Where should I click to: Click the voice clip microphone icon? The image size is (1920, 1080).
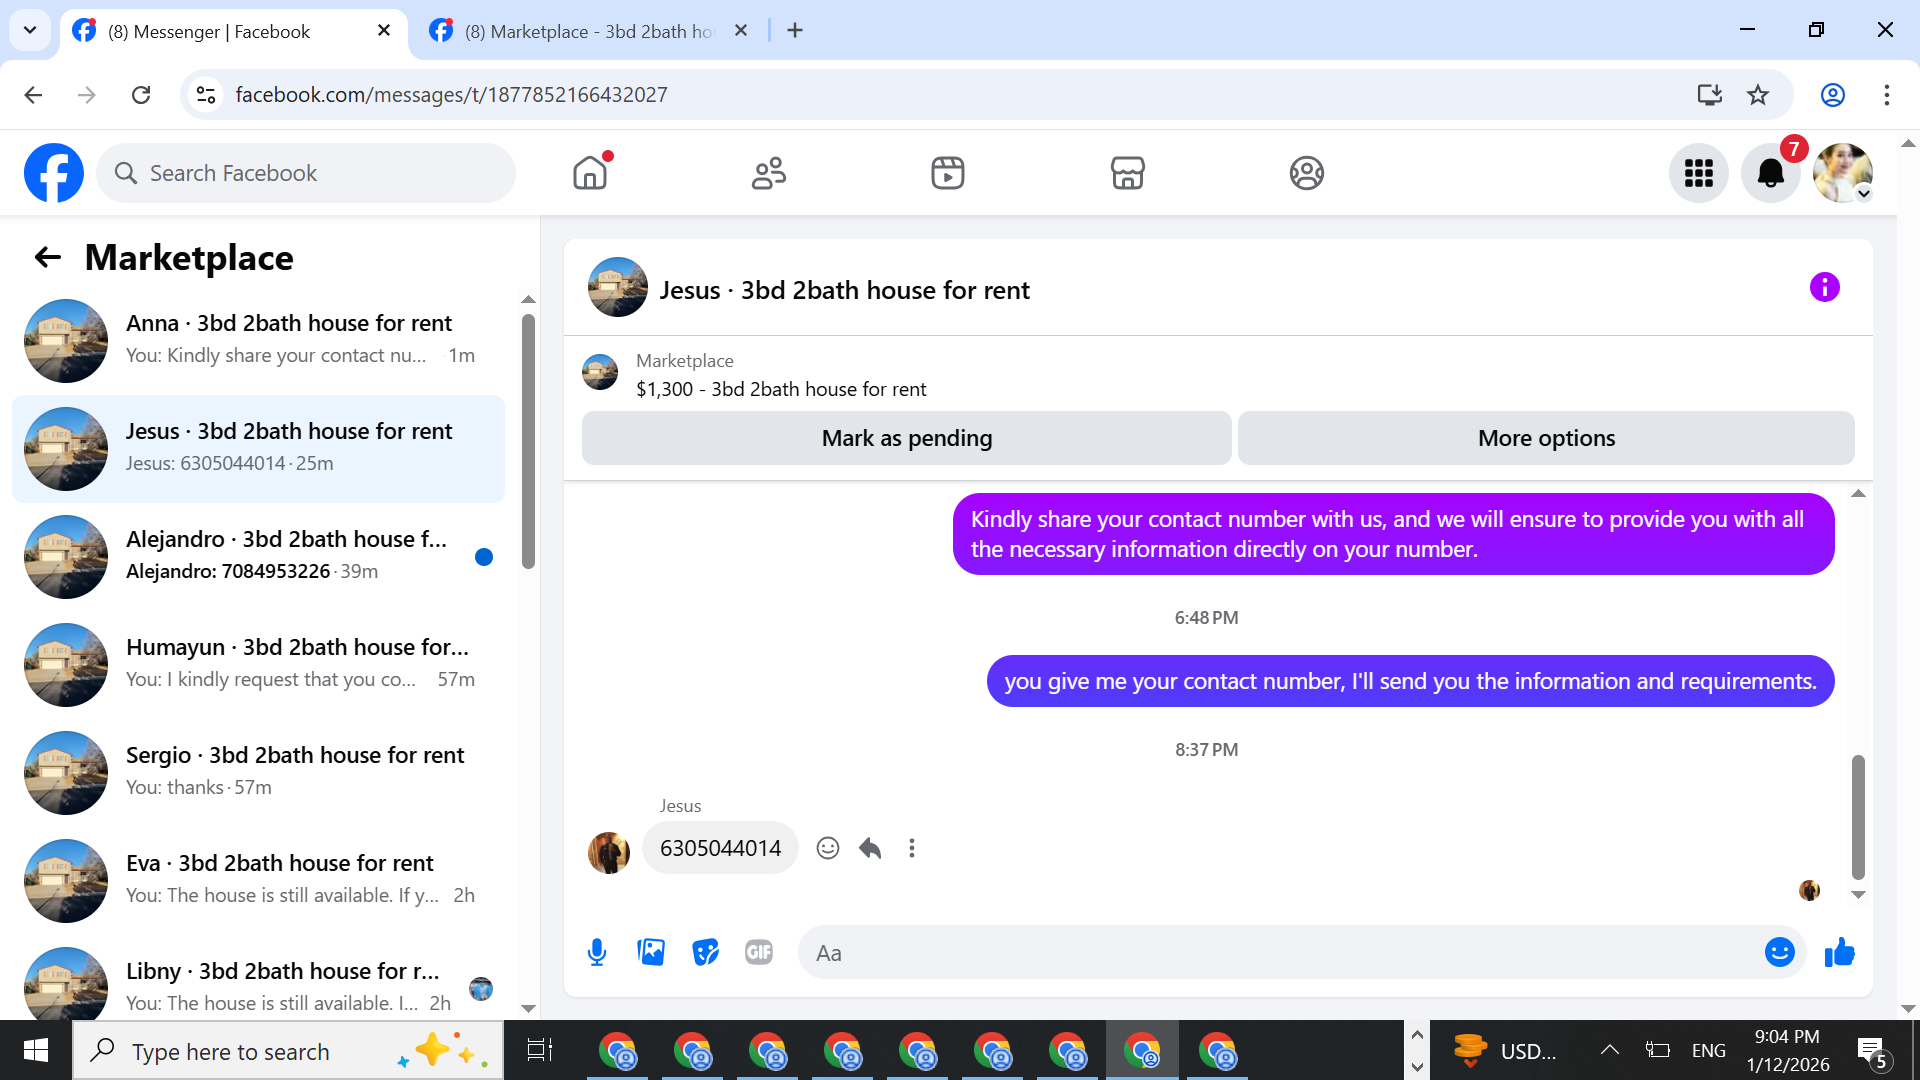pyautogui.click(x=597, y=953)
